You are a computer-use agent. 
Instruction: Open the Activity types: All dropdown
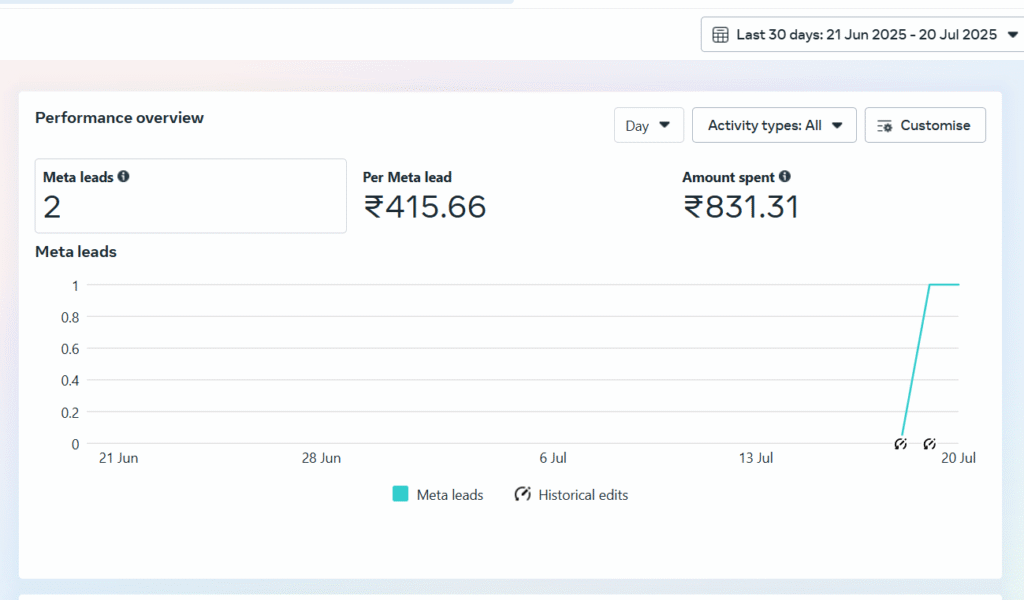pos(774,125)
